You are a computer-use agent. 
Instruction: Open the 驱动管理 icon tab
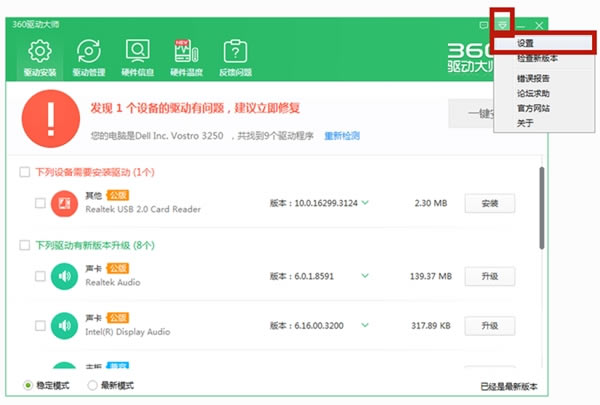click(89, 58)
